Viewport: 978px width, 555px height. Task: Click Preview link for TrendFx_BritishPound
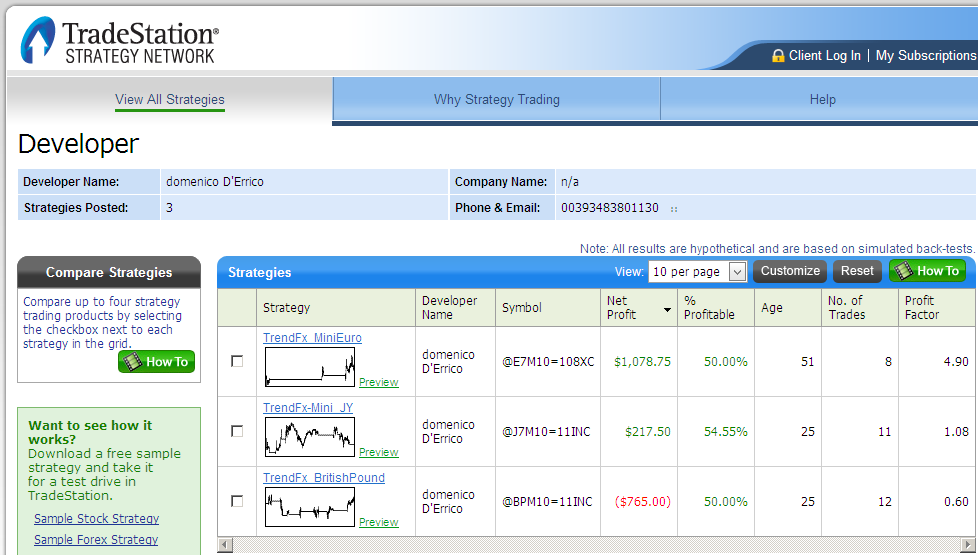click(379, 522)
